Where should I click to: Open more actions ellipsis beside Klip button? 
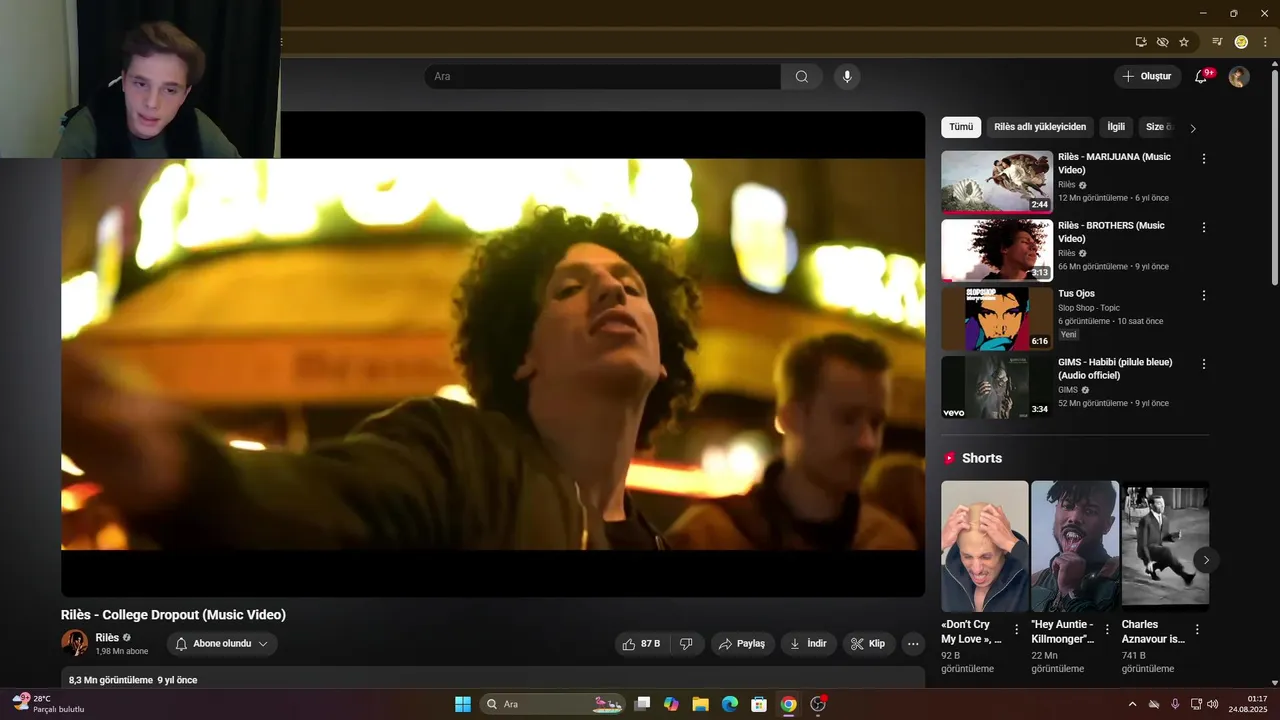(x=913, y=644)
